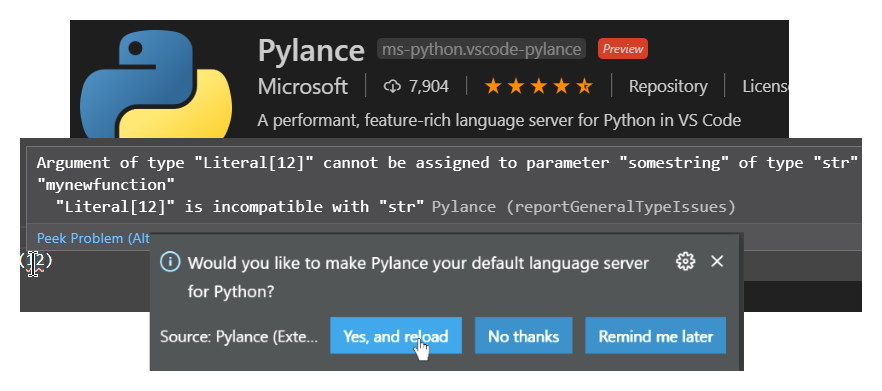Click the Literal[12] incompatible message line
Screen dimensions: 882x391
pyautogui.click(x=240, y=207)
